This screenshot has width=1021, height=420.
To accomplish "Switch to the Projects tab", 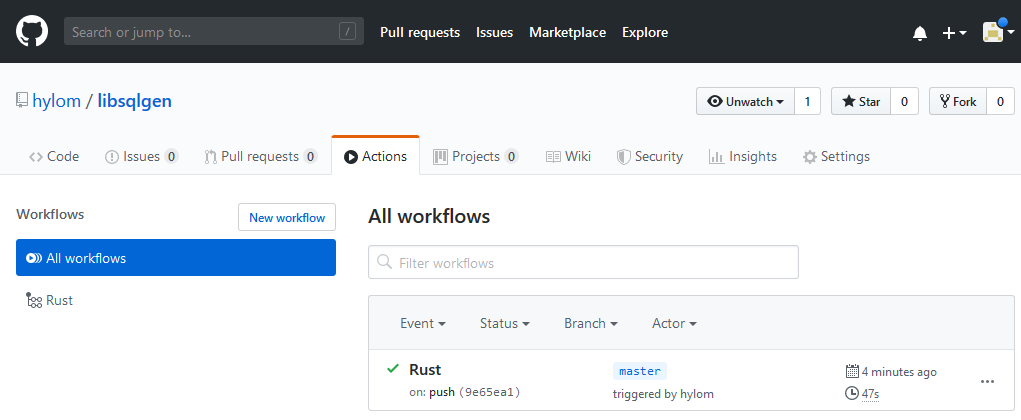I will coord(475,156).
